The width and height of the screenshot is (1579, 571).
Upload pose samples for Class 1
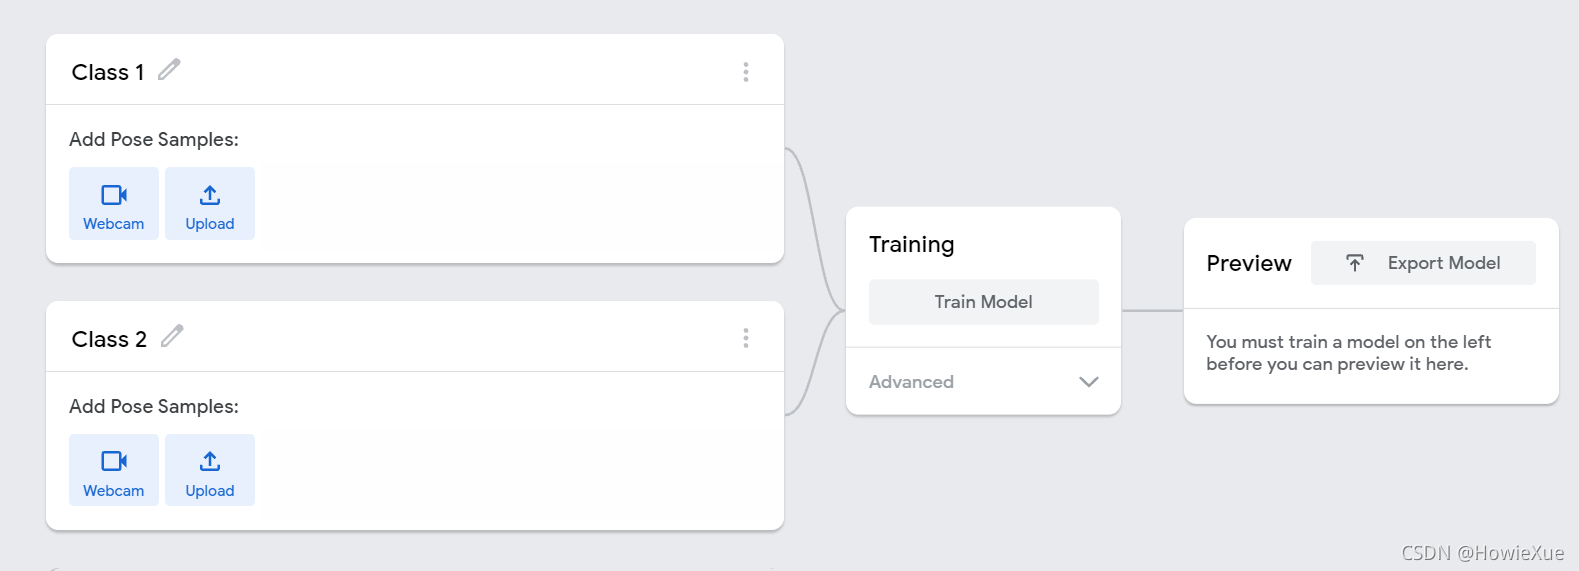210,204
